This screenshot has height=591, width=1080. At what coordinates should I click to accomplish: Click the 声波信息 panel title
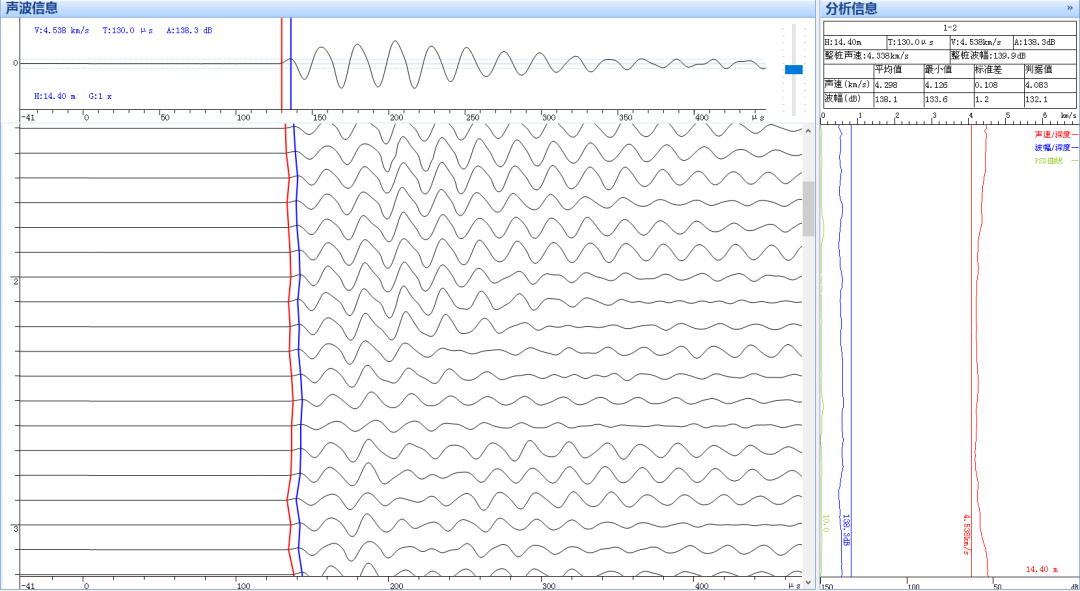pos(32,8)
